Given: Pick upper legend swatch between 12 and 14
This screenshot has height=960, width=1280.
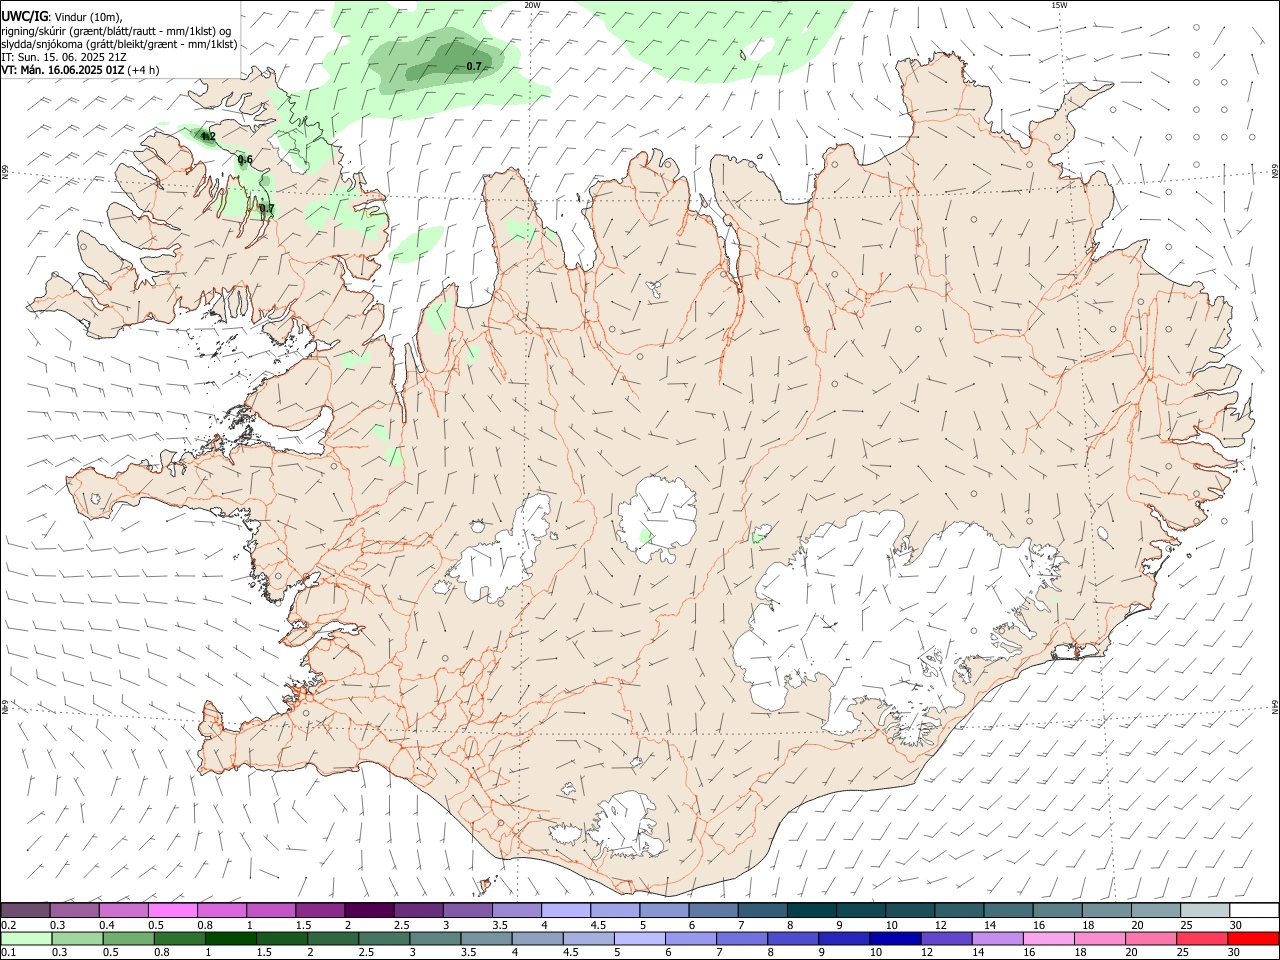Looking at the screenshot, I should pos(957,910).
